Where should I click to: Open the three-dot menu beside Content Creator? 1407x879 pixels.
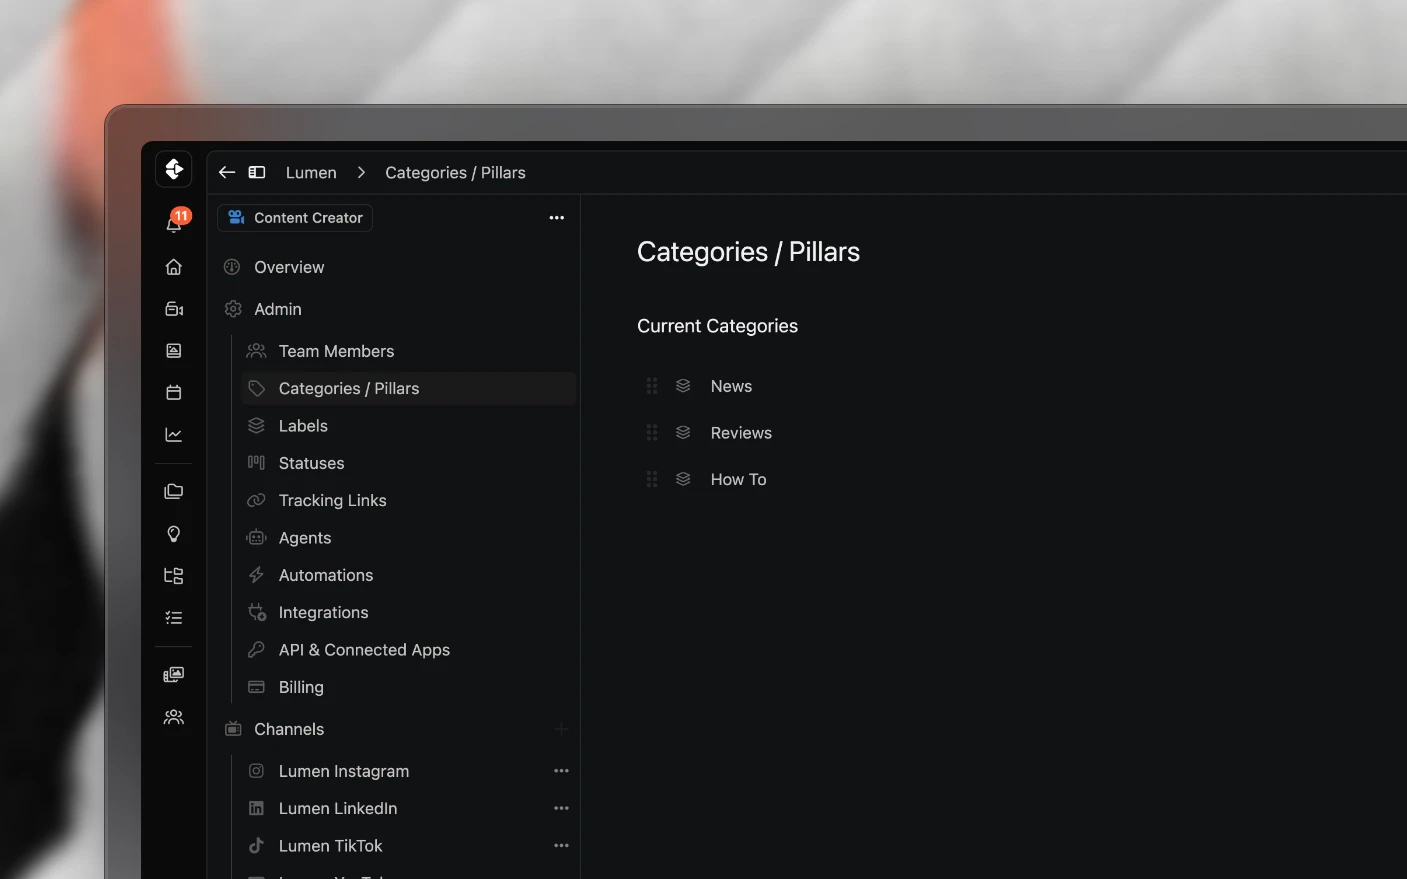(x=557, y=218)
